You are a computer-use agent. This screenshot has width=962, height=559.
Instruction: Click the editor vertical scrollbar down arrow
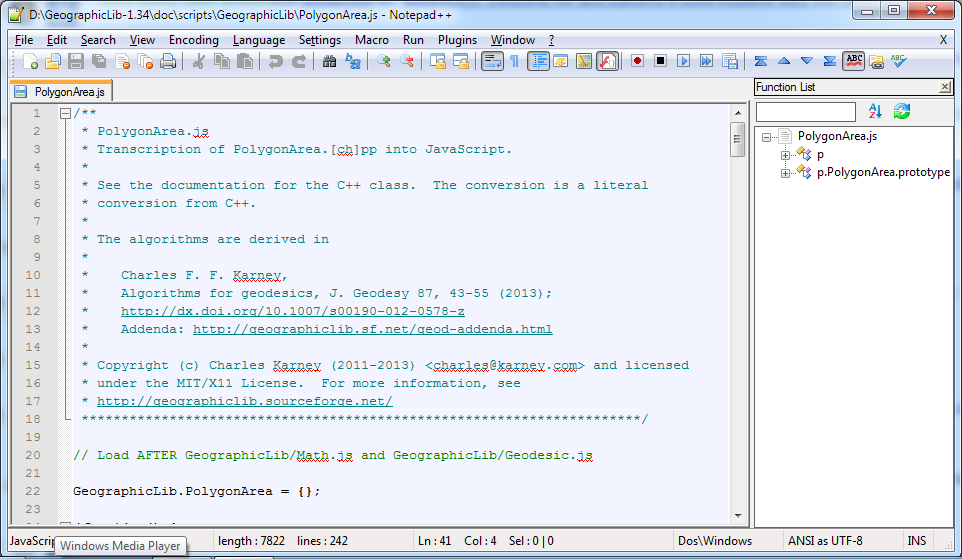738,516
